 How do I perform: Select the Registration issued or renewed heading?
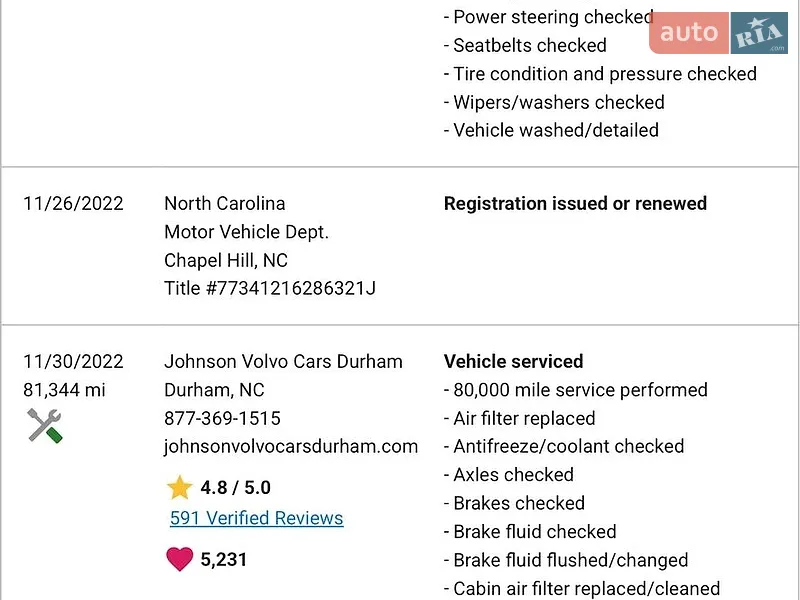(x=575, y=203)
